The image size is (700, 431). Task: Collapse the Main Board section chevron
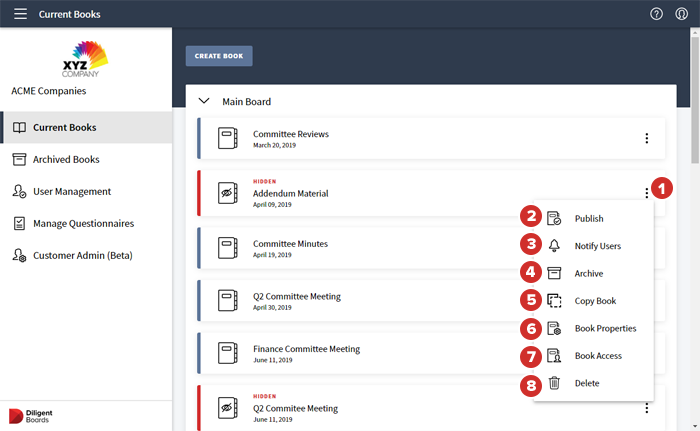pyautogui.click(x=204, y=101)
